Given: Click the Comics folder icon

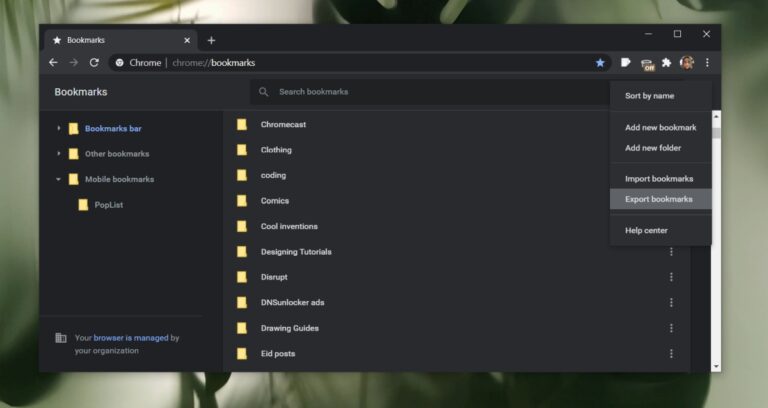Looking at the screenshot, I should pos(242,201).
